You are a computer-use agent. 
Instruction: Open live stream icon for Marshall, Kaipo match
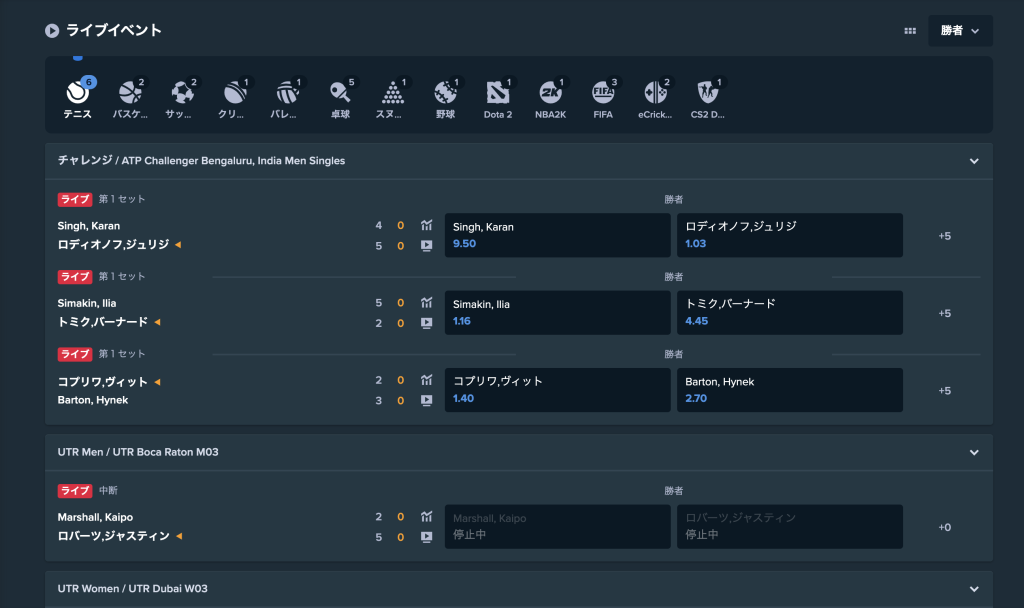426,537
